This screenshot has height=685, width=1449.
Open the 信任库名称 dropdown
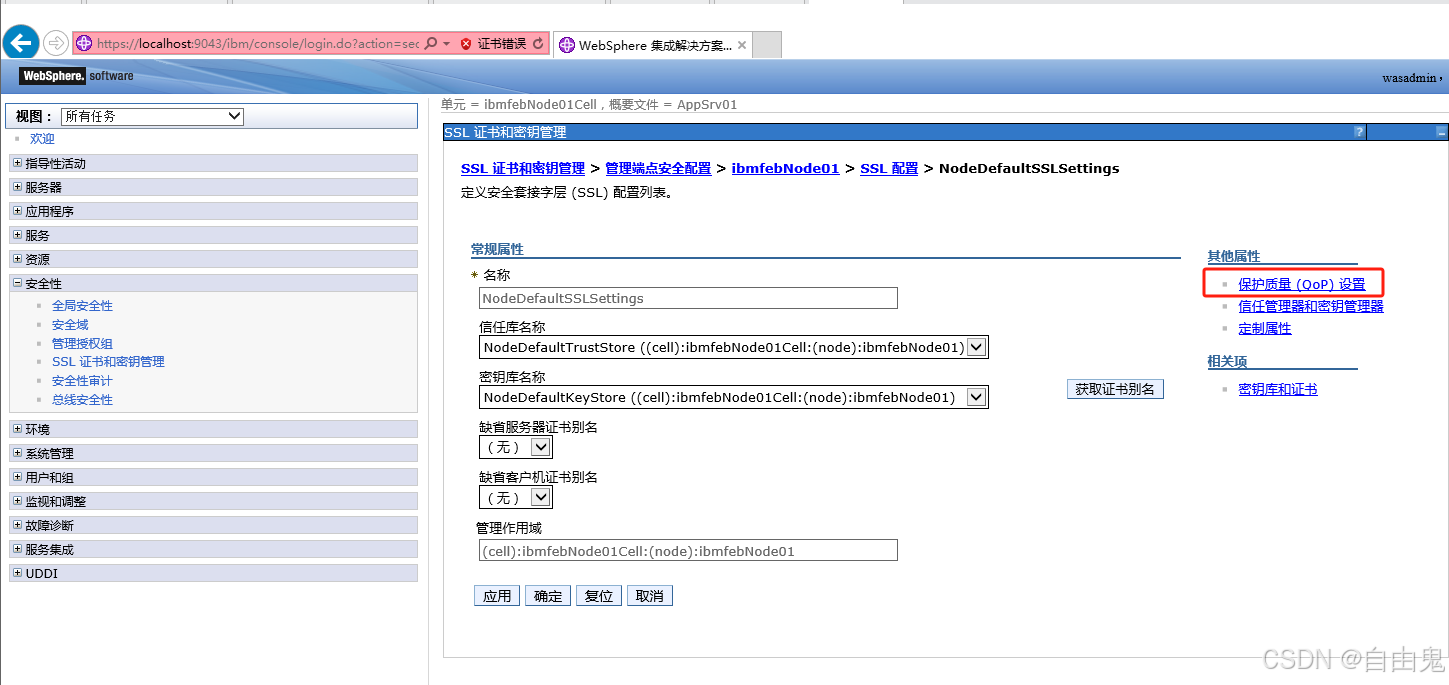(734, 347)
